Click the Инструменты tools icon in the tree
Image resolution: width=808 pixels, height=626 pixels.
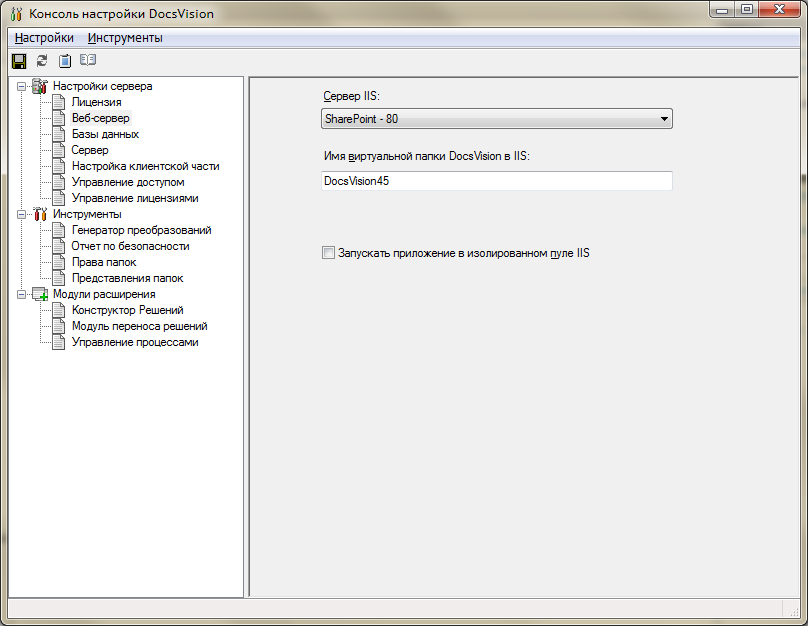[x=38, y=214]
